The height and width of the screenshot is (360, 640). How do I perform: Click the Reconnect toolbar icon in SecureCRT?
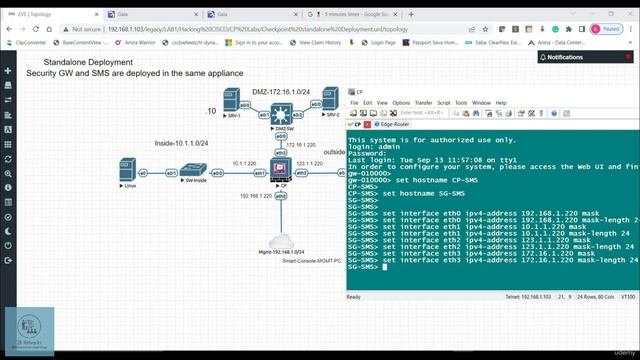click(x=383, y=113)
